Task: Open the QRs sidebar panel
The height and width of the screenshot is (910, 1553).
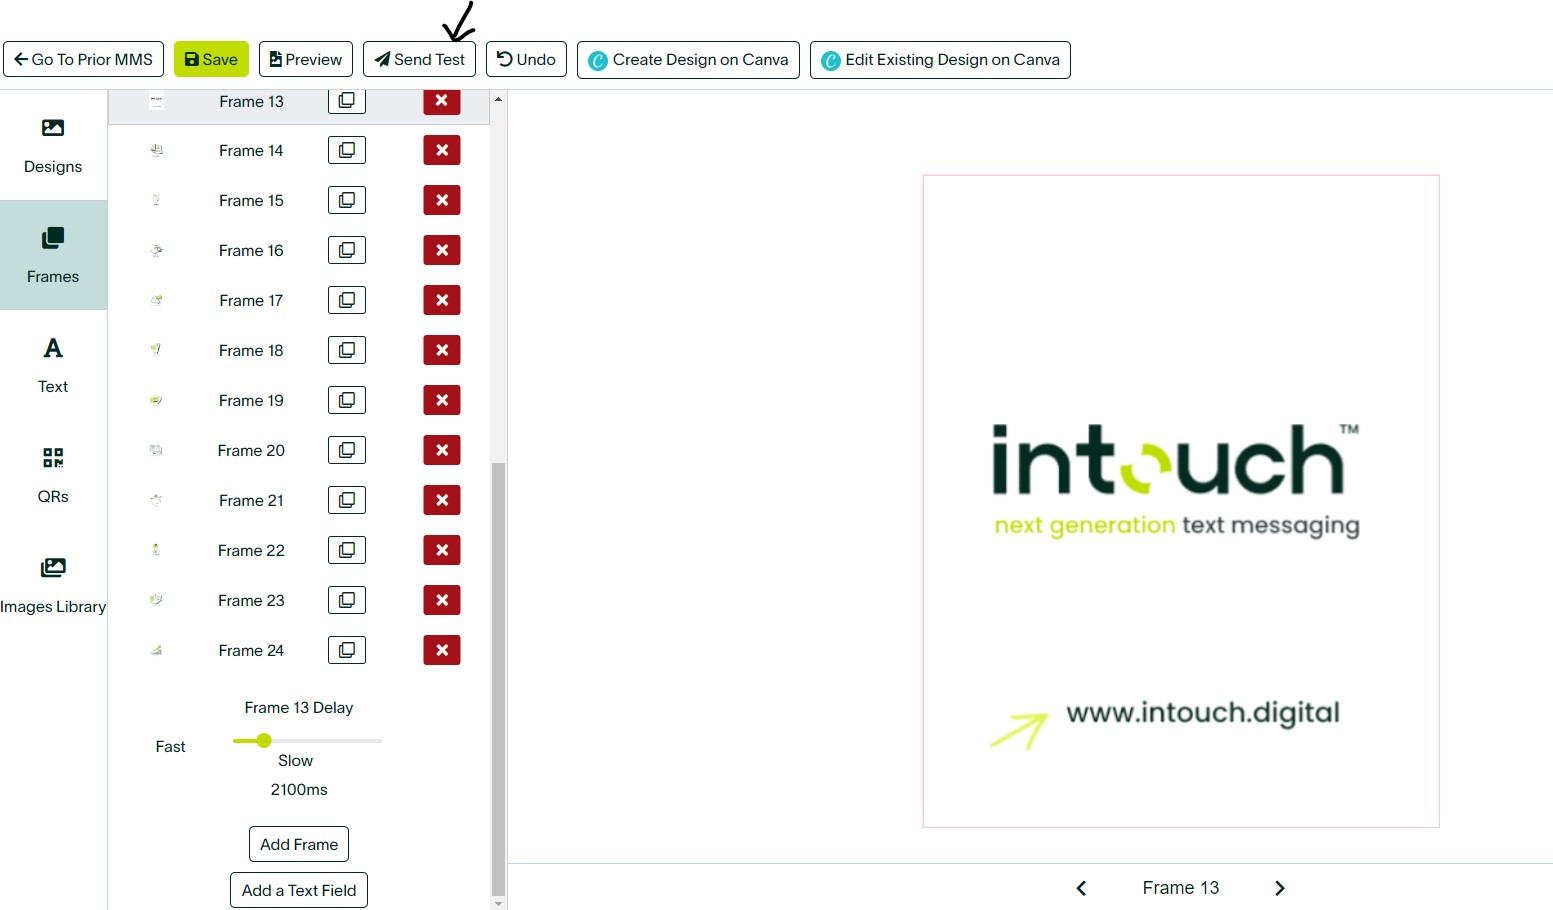Action: 53,475
